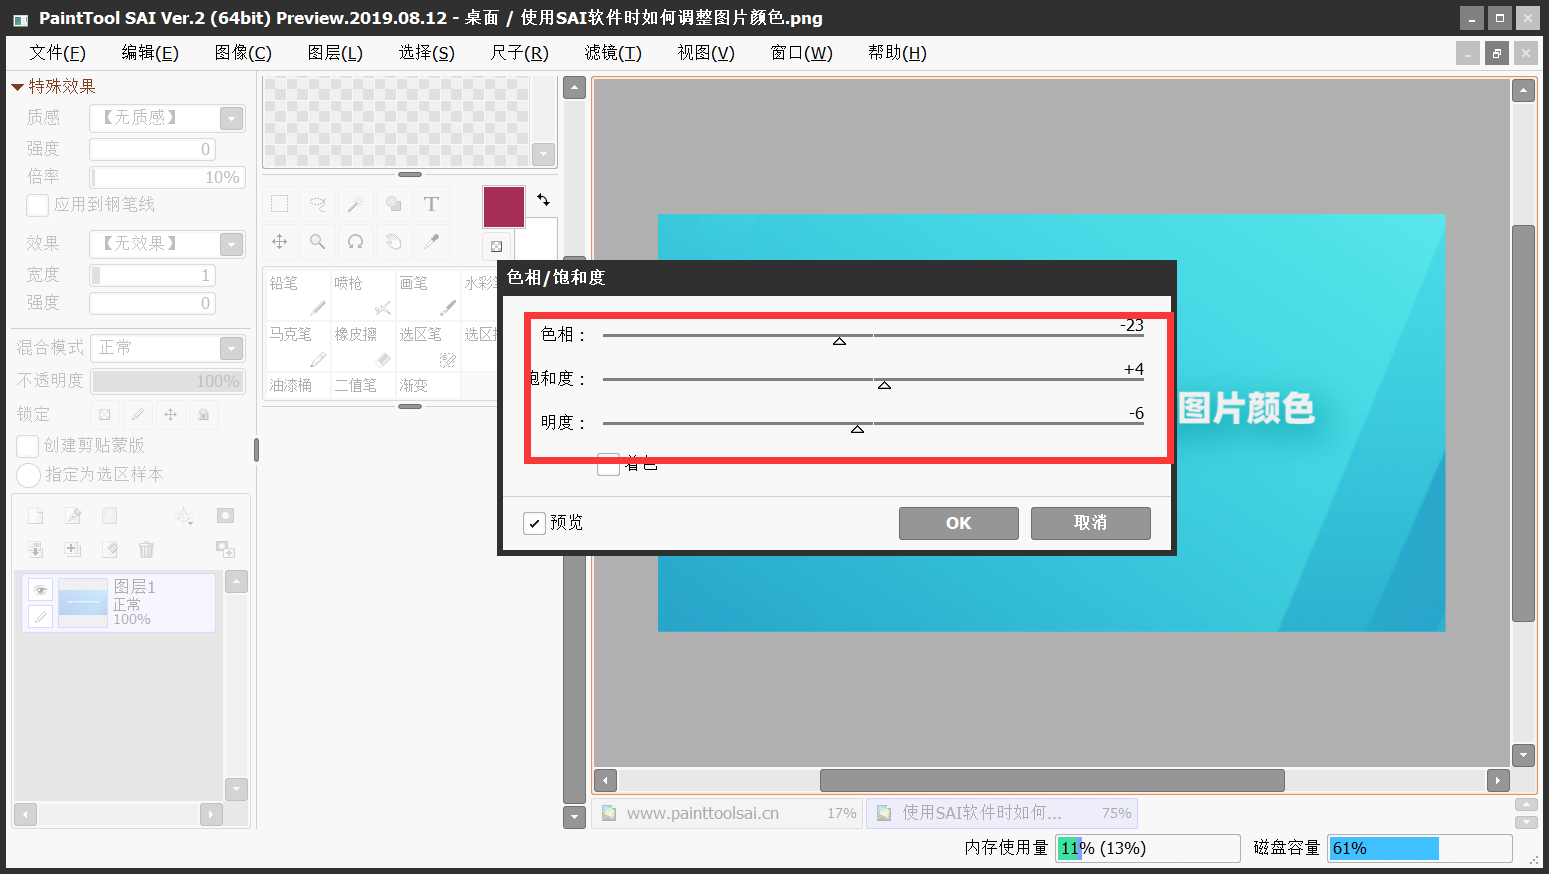Select the zoom magnifier tool
1549x874 pixels.
click(x=318, y=242)
